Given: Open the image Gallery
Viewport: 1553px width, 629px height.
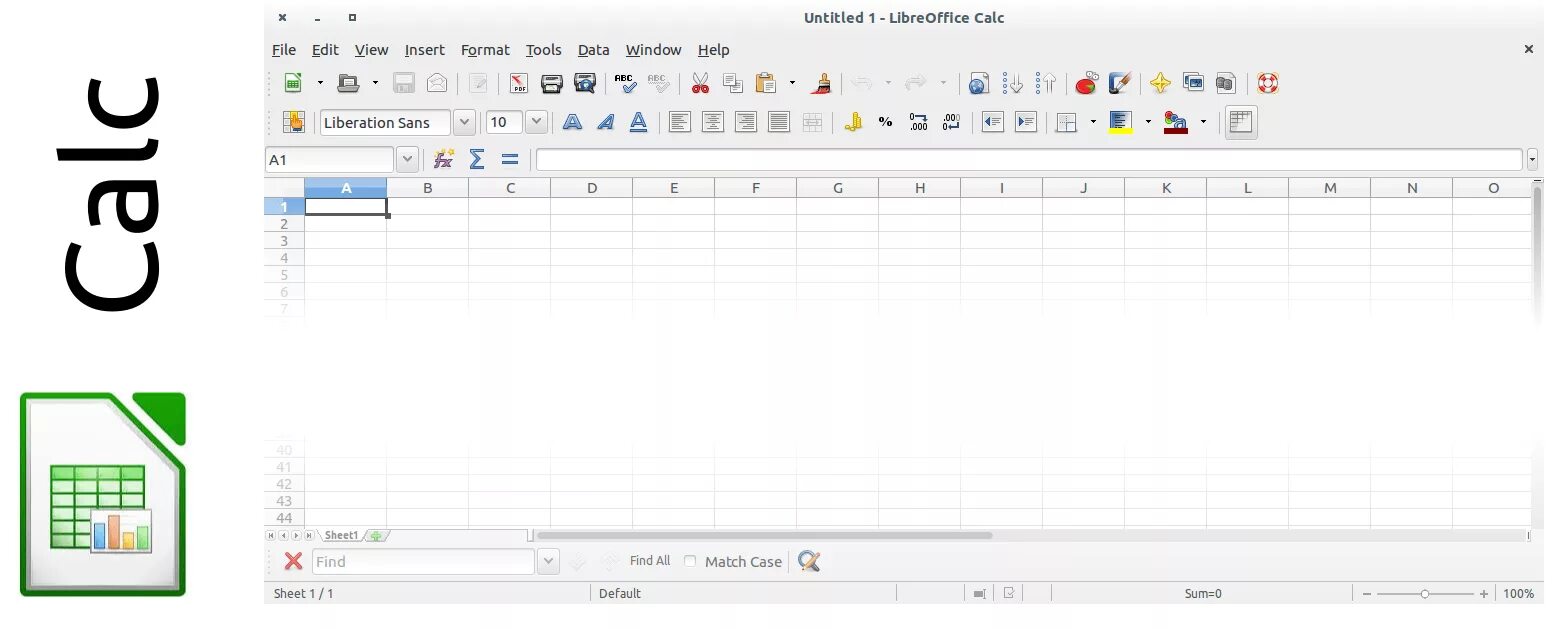Looking at the screenshot, I should click(x=1193, y=83).
